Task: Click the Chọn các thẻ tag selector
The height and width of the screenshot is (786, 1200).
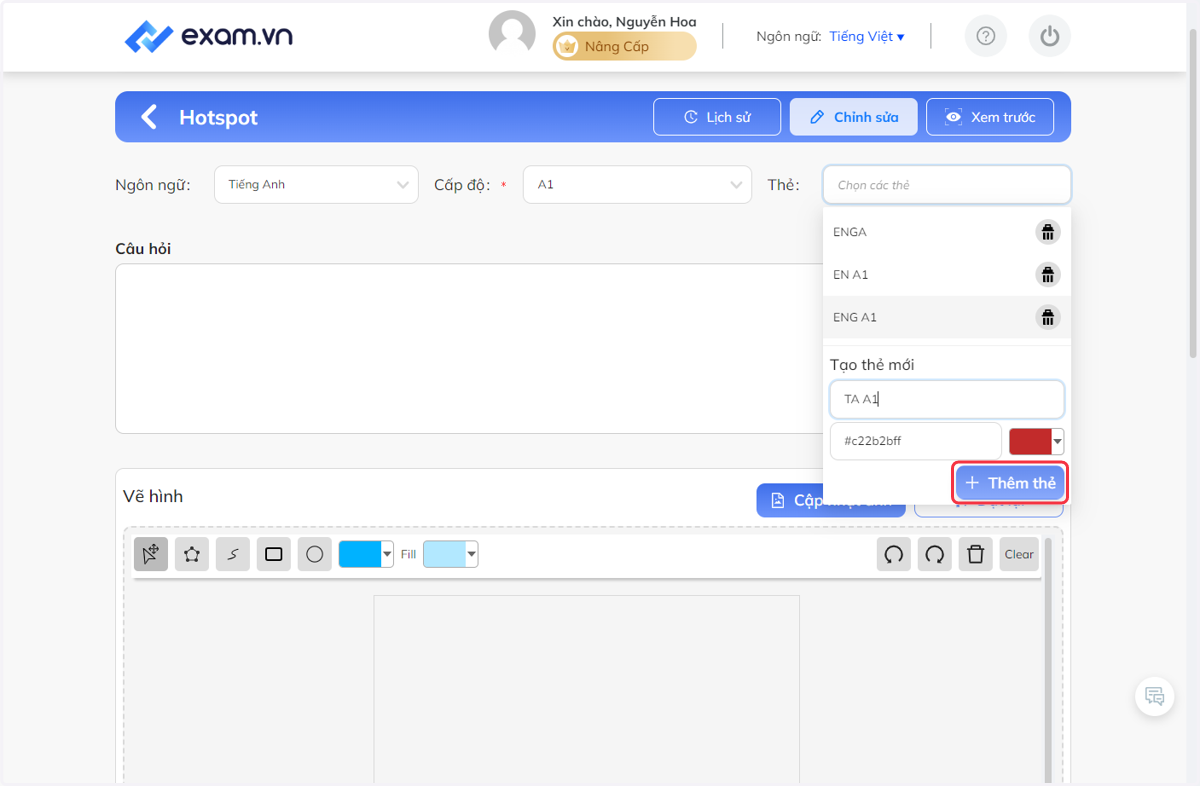Action: 947,185
